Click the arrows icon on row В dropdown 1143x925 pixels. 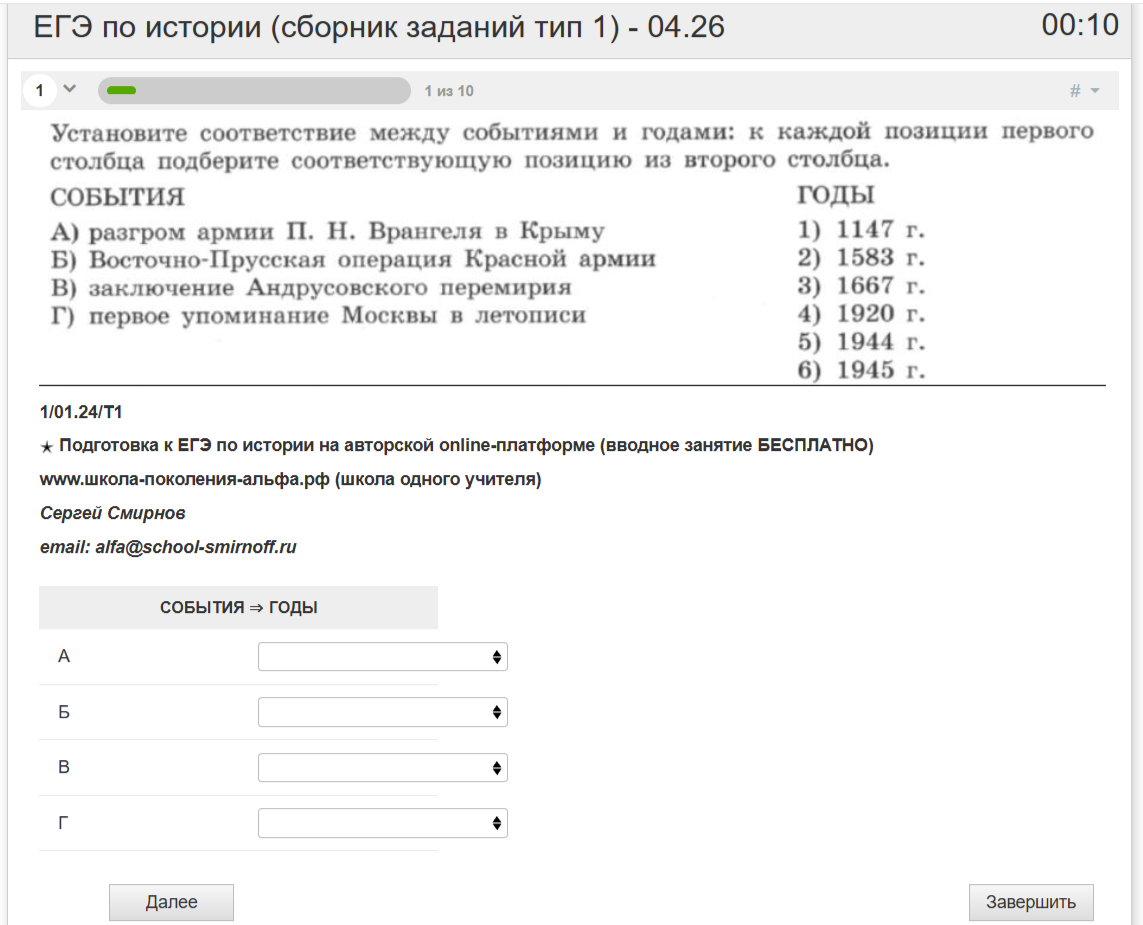[497, 768]
